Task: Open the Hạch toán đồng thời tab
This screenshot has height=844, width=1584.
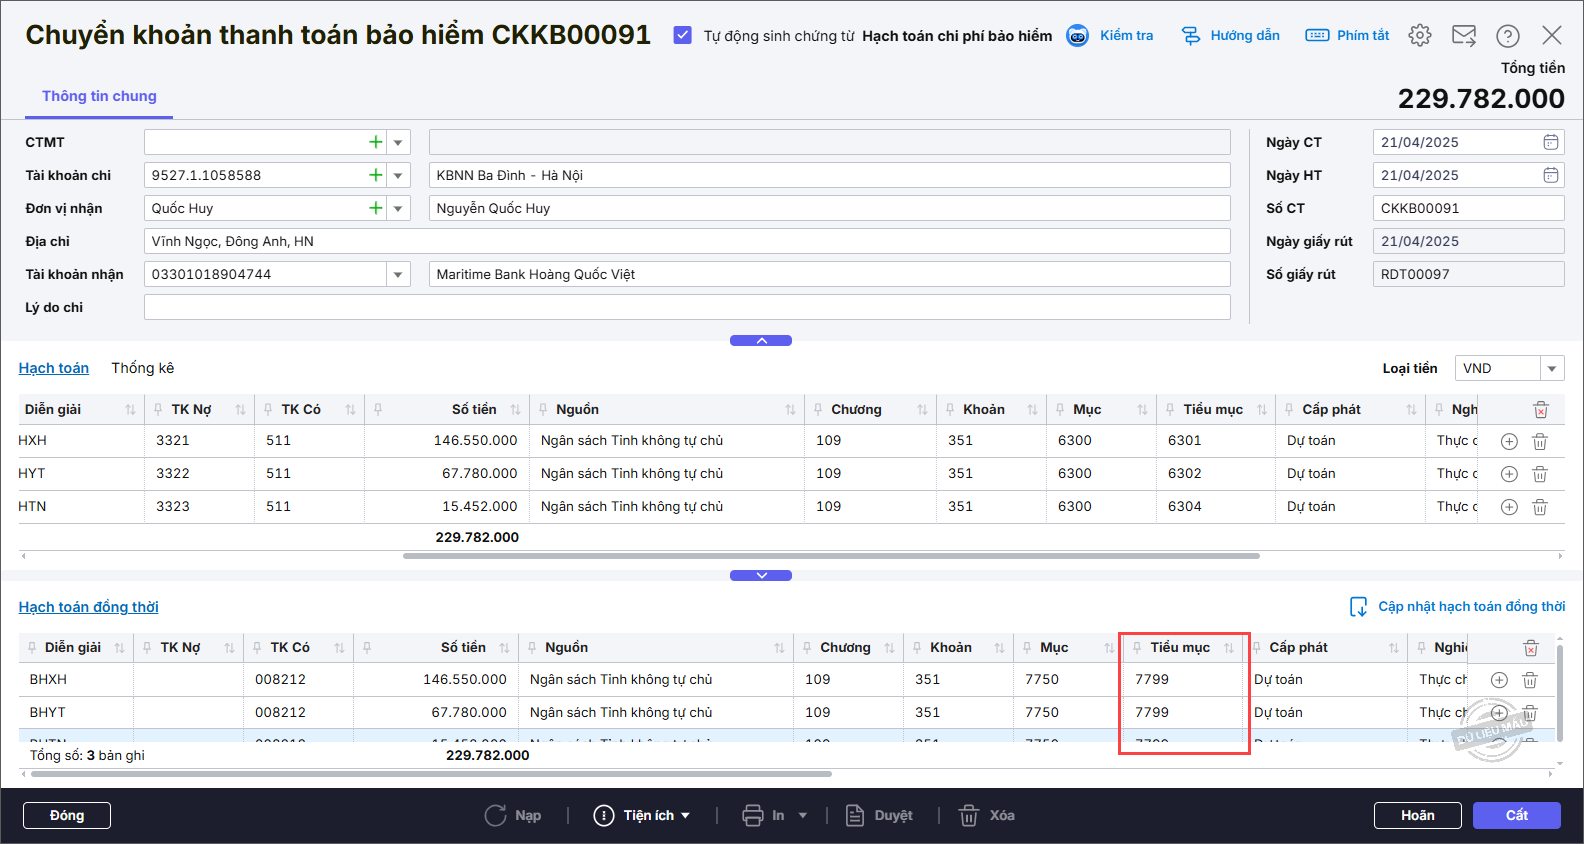Action: (x=89, y=607)
